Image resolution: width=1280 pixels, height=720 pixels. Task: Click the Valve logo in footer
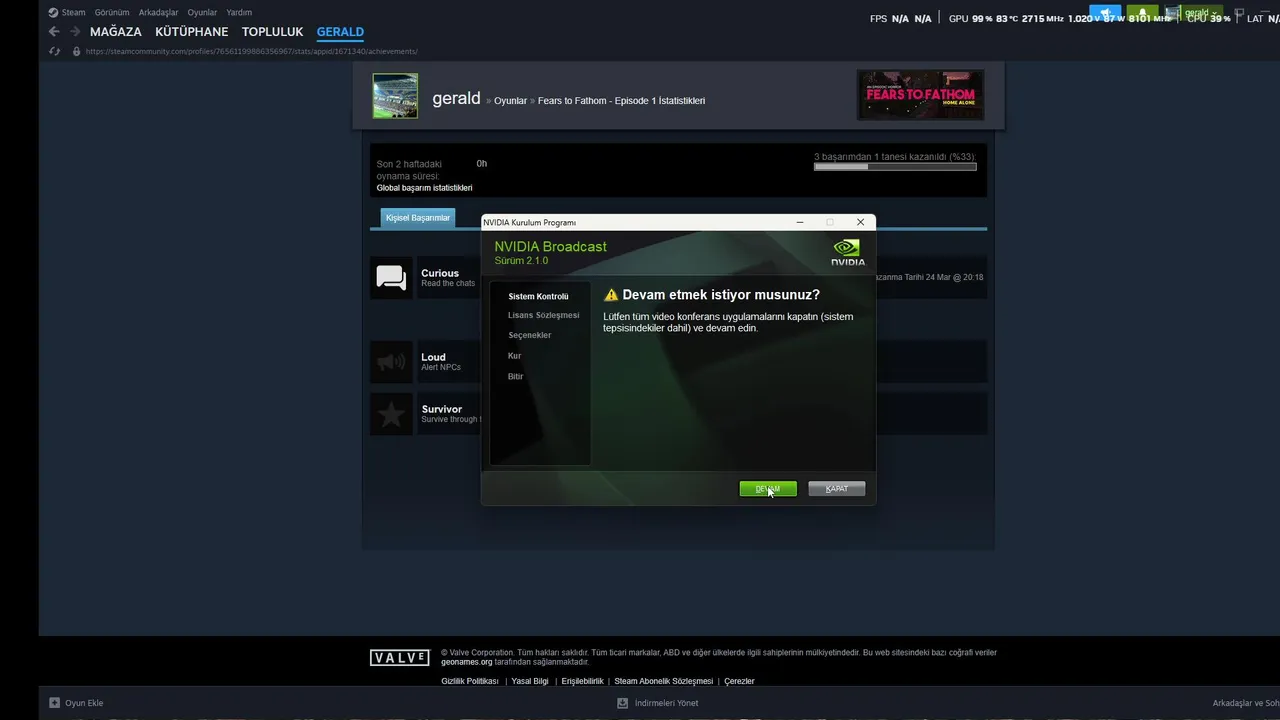(400, 657)
